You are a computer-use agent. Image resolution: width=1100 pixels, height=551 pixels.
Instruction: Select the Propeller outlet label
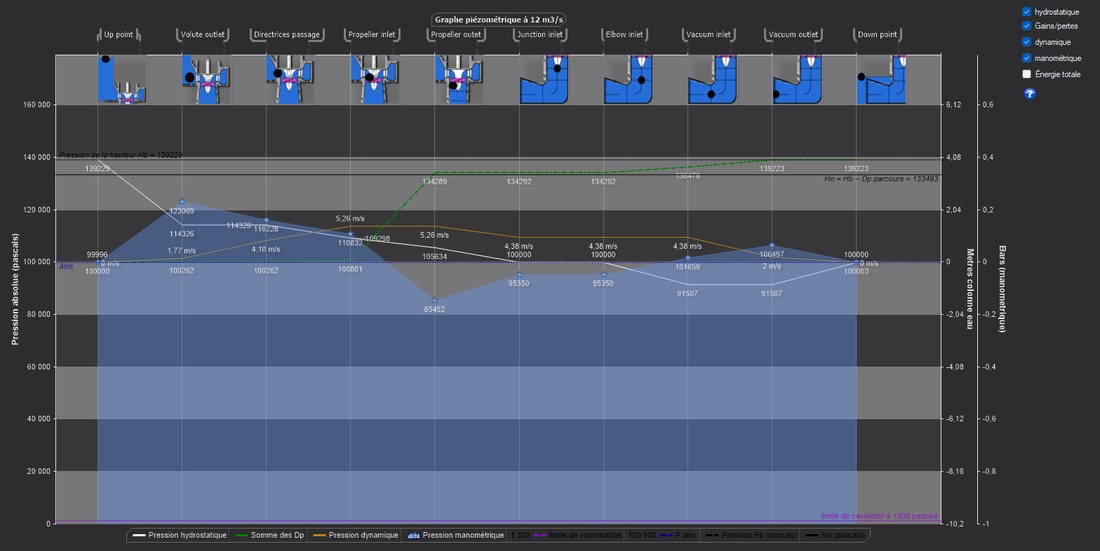tap(456, 34)
